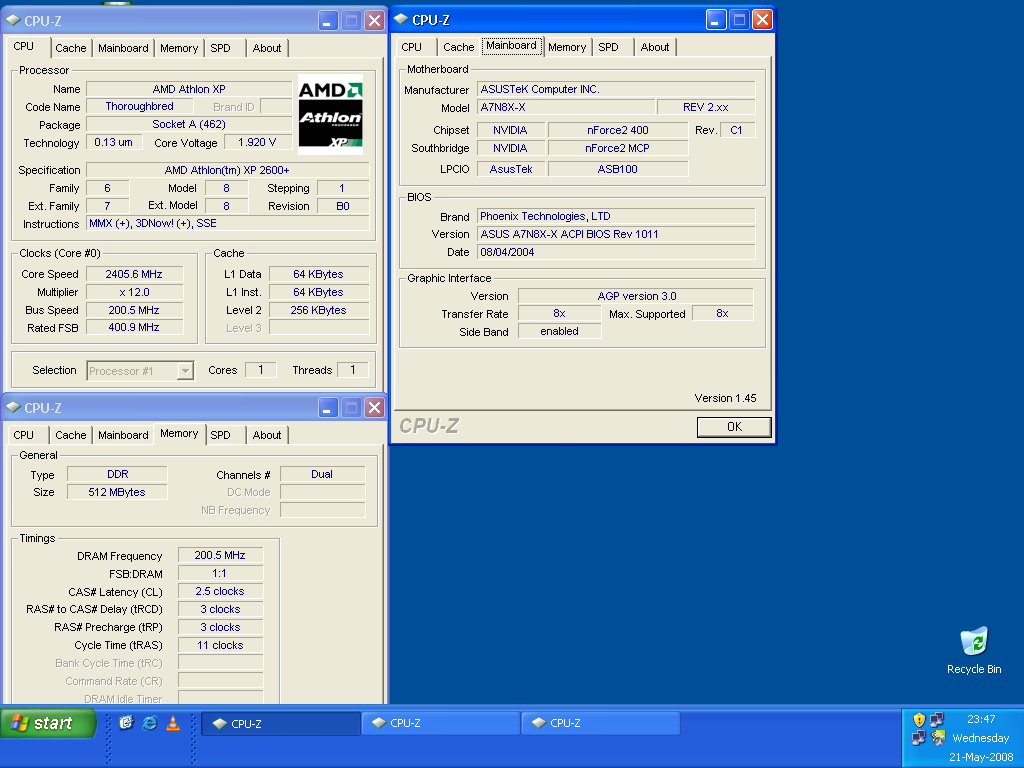This screenshot has height=768, width=1024.
Task: Click the 'enabled' Side Band value
Action: click(x=560, y=331)
